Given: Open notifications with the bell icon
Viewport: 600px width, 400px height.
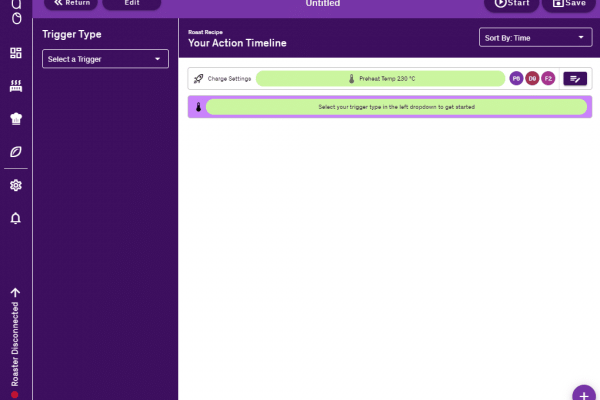Looking at the screenshot, I should 15,218.
